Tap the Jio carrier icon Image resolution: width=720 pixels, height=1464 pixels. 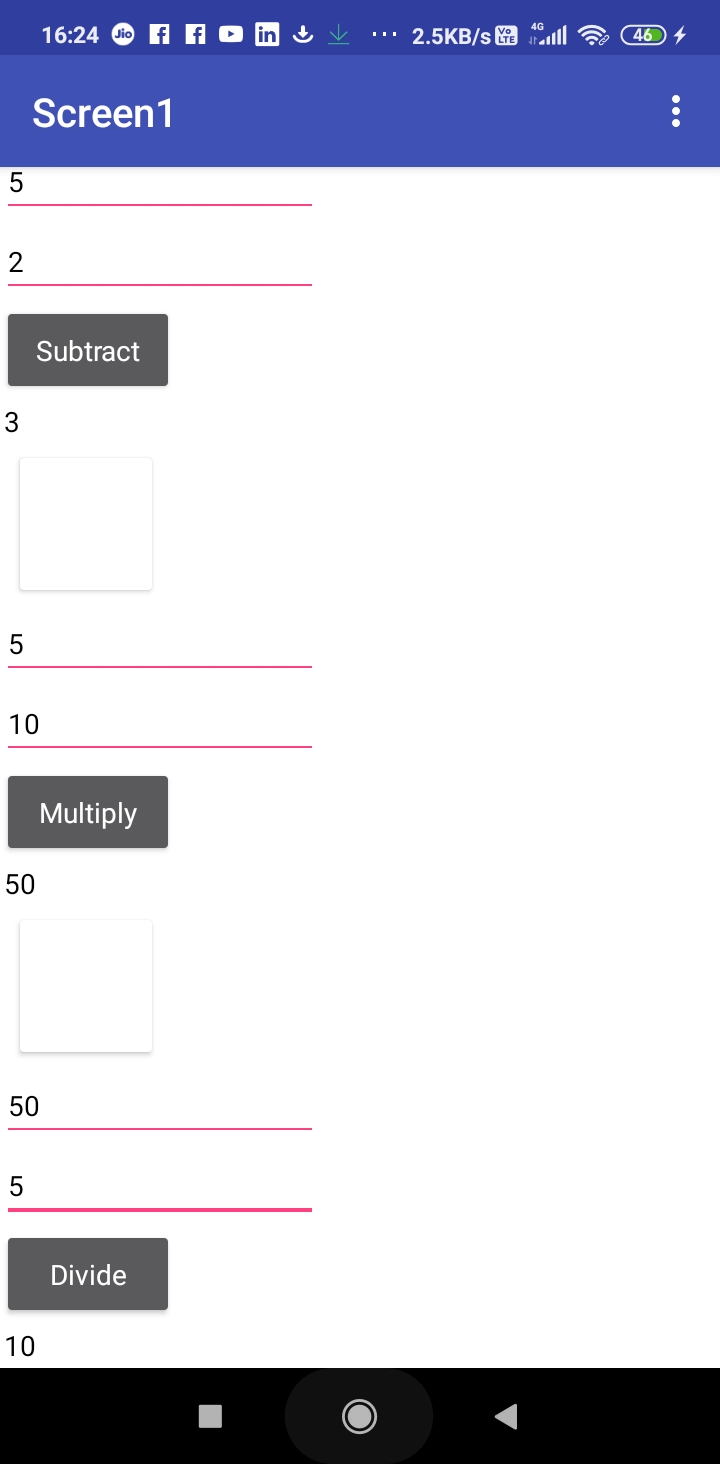[124, 35]
